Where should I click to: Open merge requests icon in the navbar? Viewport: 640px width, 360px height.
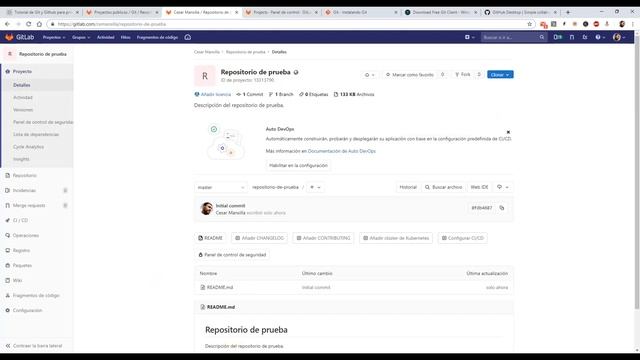click(572, 37)
